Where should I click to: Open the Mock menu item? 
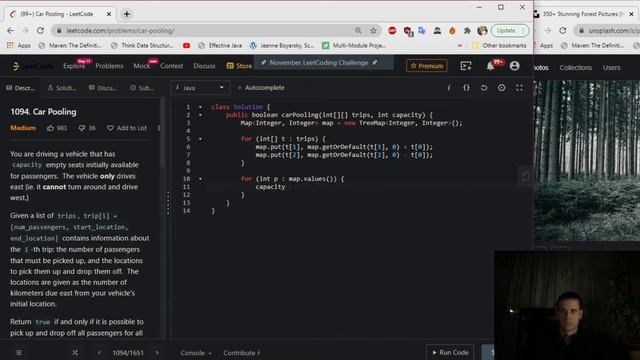pyautogui.click(x=142, y=66)
